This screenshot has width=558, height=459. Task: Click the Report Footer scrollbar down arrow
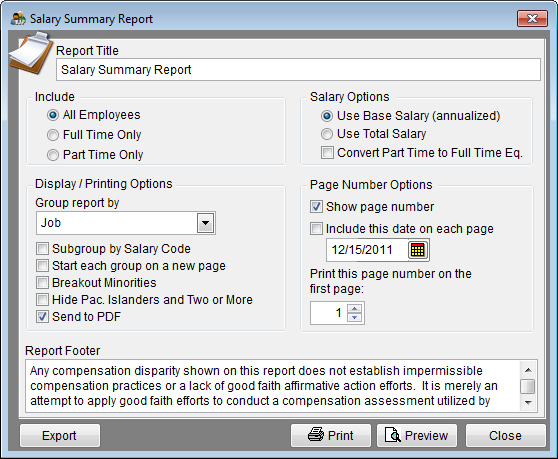click(528, 403)
